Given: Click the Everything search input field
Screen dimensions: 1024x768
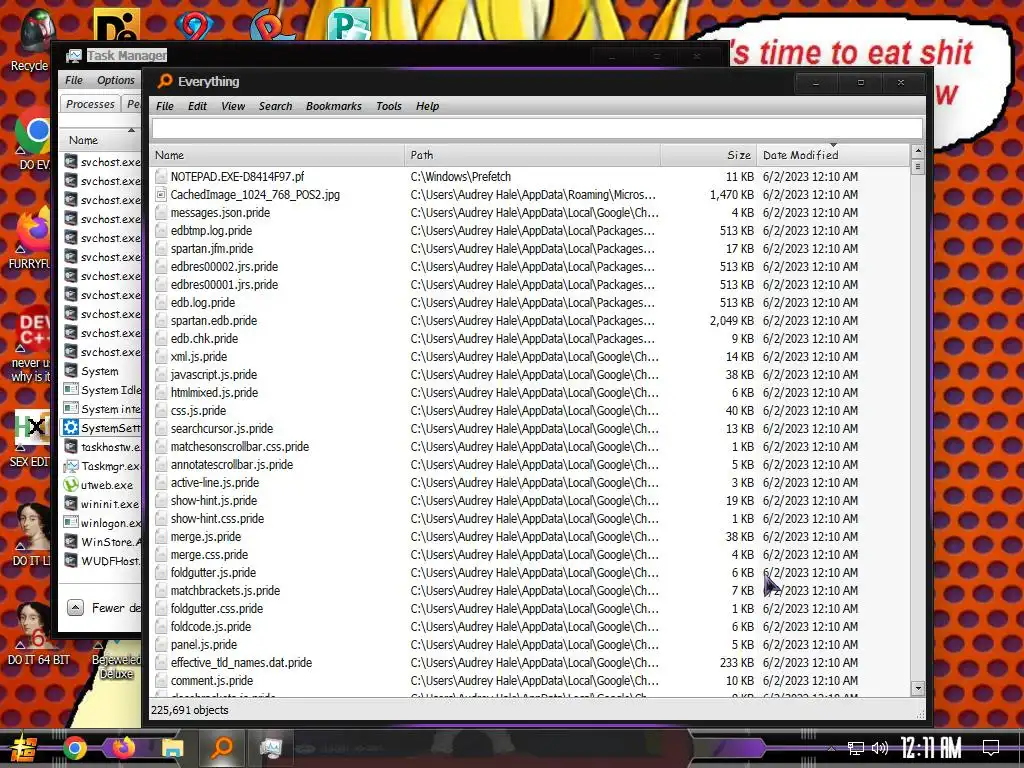Looking at the screenshot, I should point(537,128).
